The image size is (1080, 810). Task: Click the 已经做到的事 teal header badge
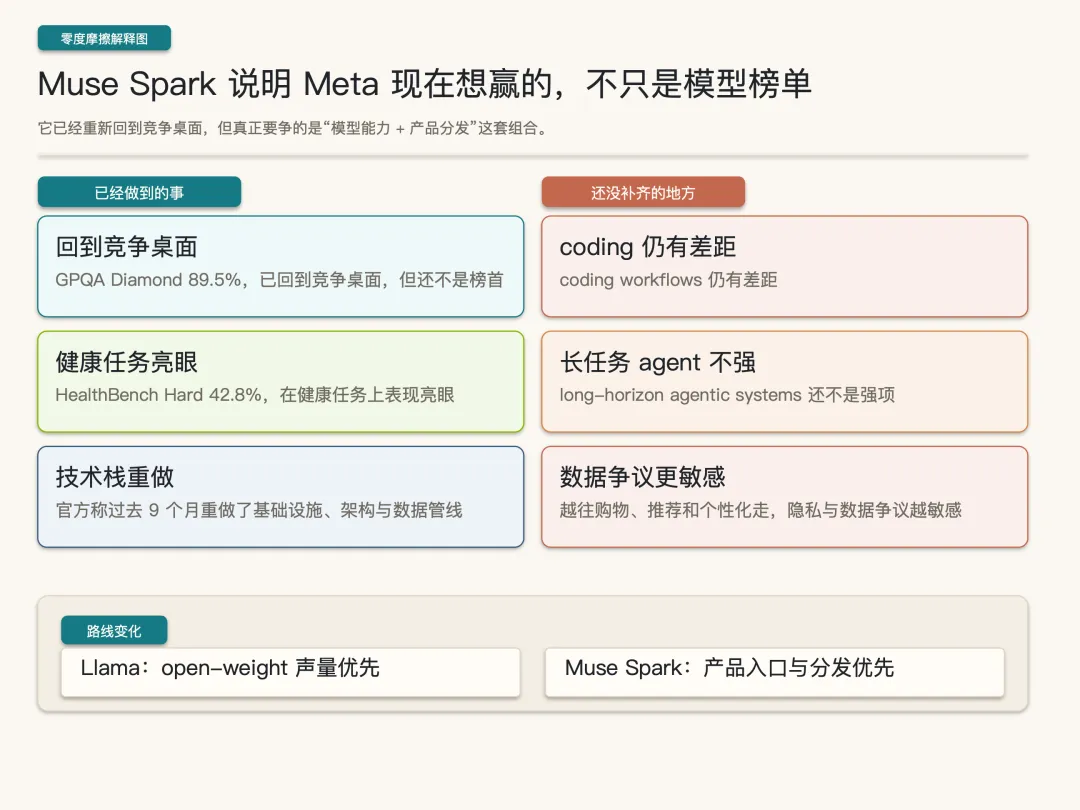[x=139, y=192]
